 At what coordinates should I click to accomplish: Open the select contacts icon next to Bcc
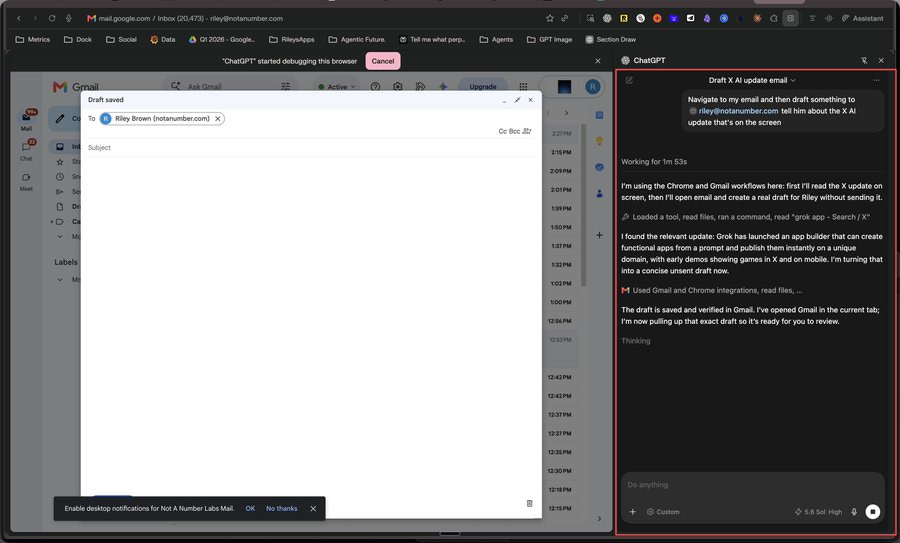(527, 131)
